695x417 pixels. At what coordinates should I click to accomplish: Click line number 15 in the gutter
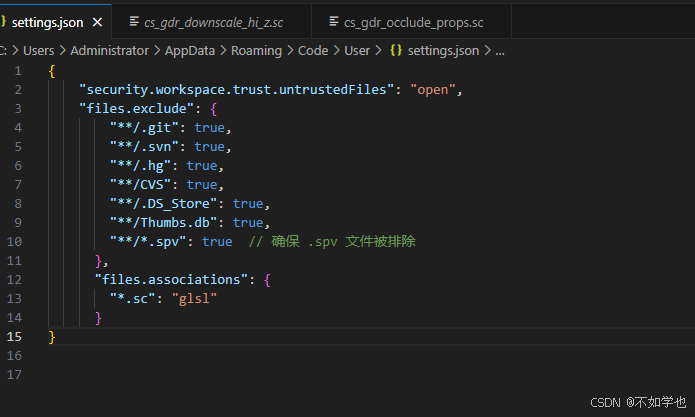[14, 337]
